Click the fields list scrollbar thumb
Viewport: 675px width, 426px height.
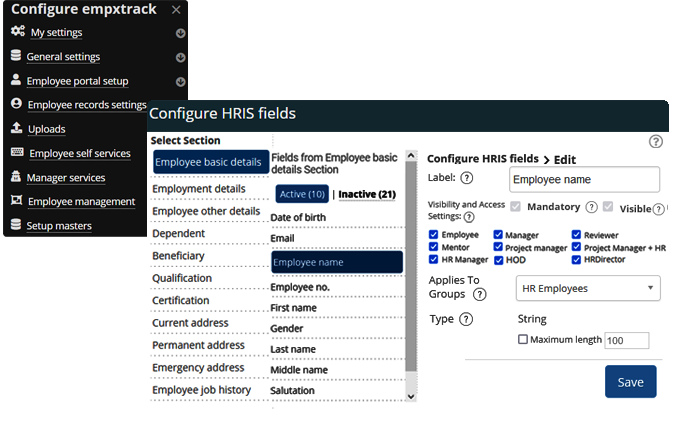pyautogui.click(x=411, y=266)
